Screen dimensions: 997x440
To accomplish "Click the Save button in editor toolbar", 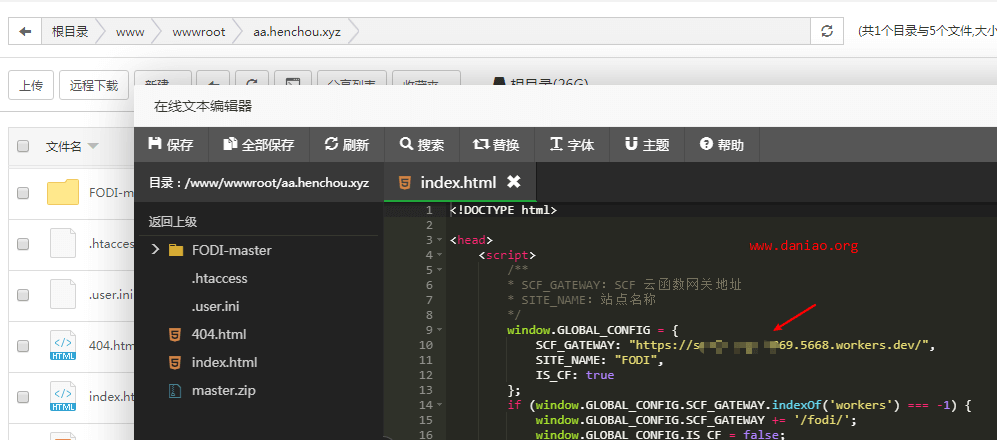I will [x=170, y=144].
